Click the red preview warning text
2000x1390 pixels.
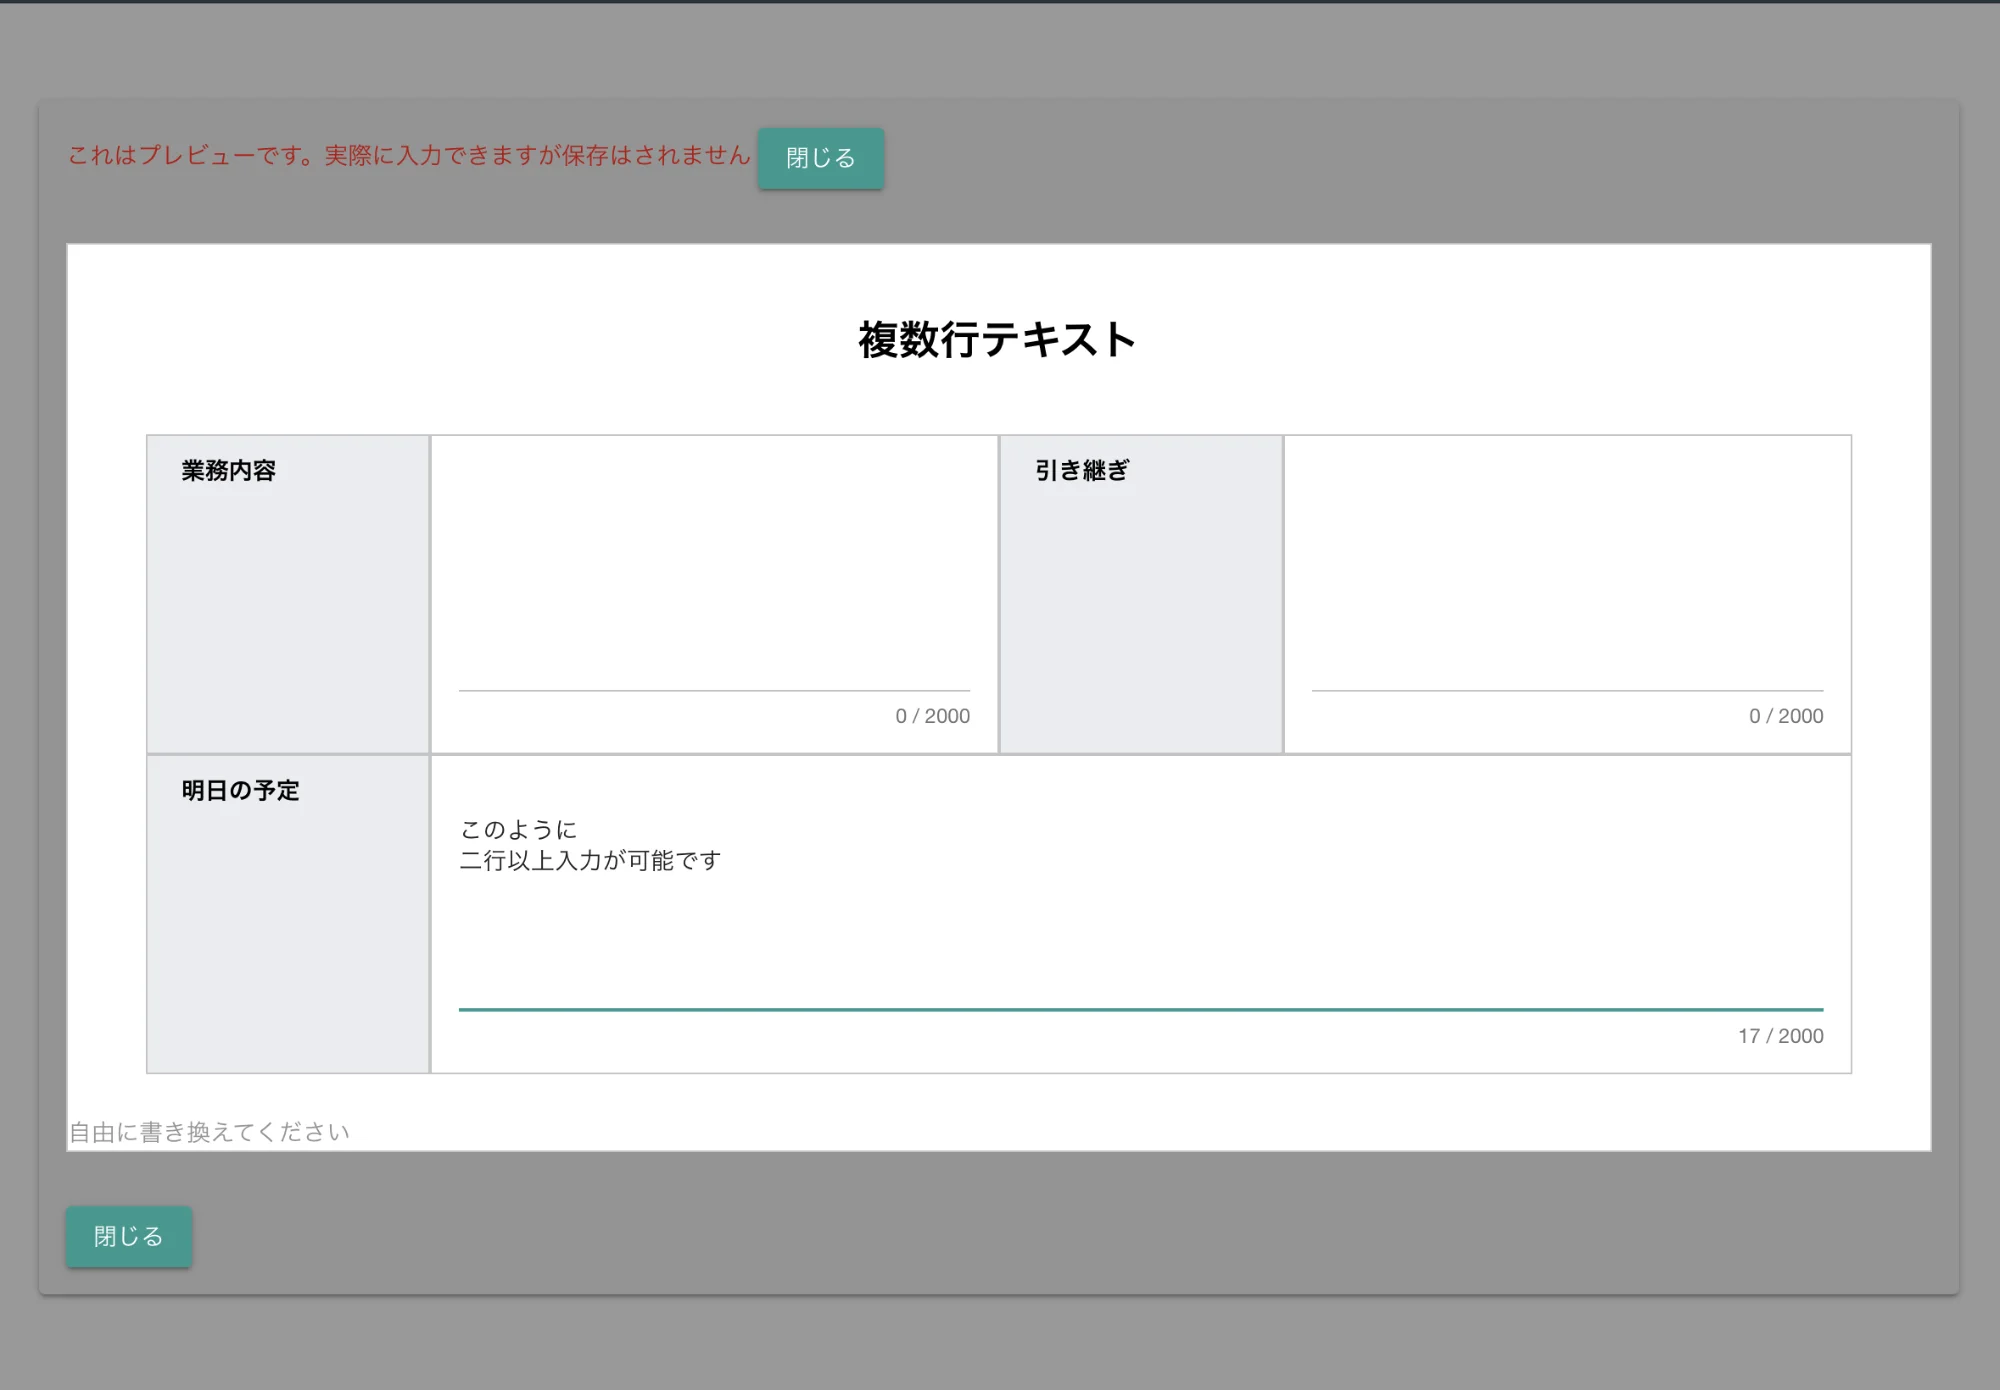(x=408, y=155)
